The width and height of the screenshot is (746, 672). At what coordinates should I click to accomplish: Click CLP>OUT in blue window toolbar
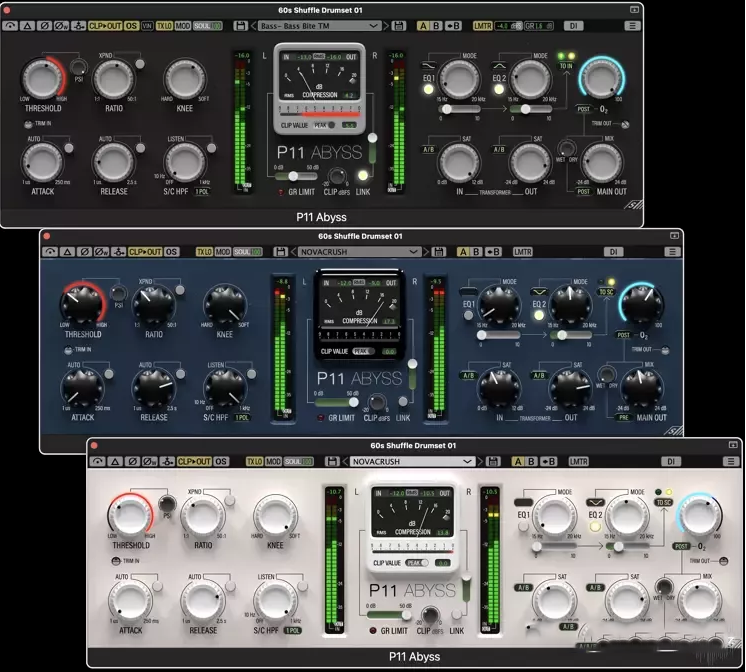pyautogui.click(x=145, y=252)
